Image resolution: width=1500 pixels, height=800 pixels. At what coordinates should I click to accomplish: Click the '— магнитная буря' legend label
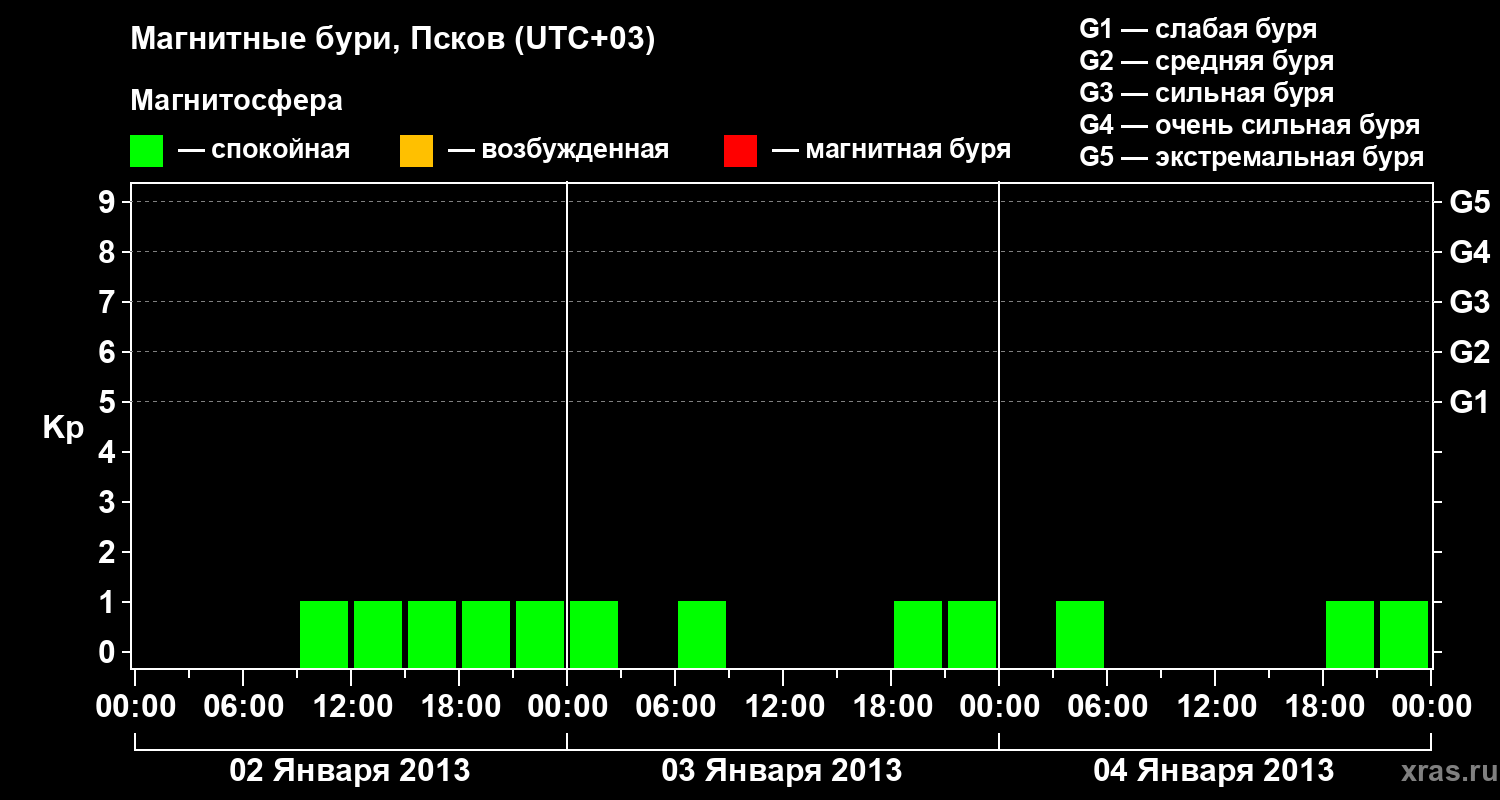coord(892,151)
